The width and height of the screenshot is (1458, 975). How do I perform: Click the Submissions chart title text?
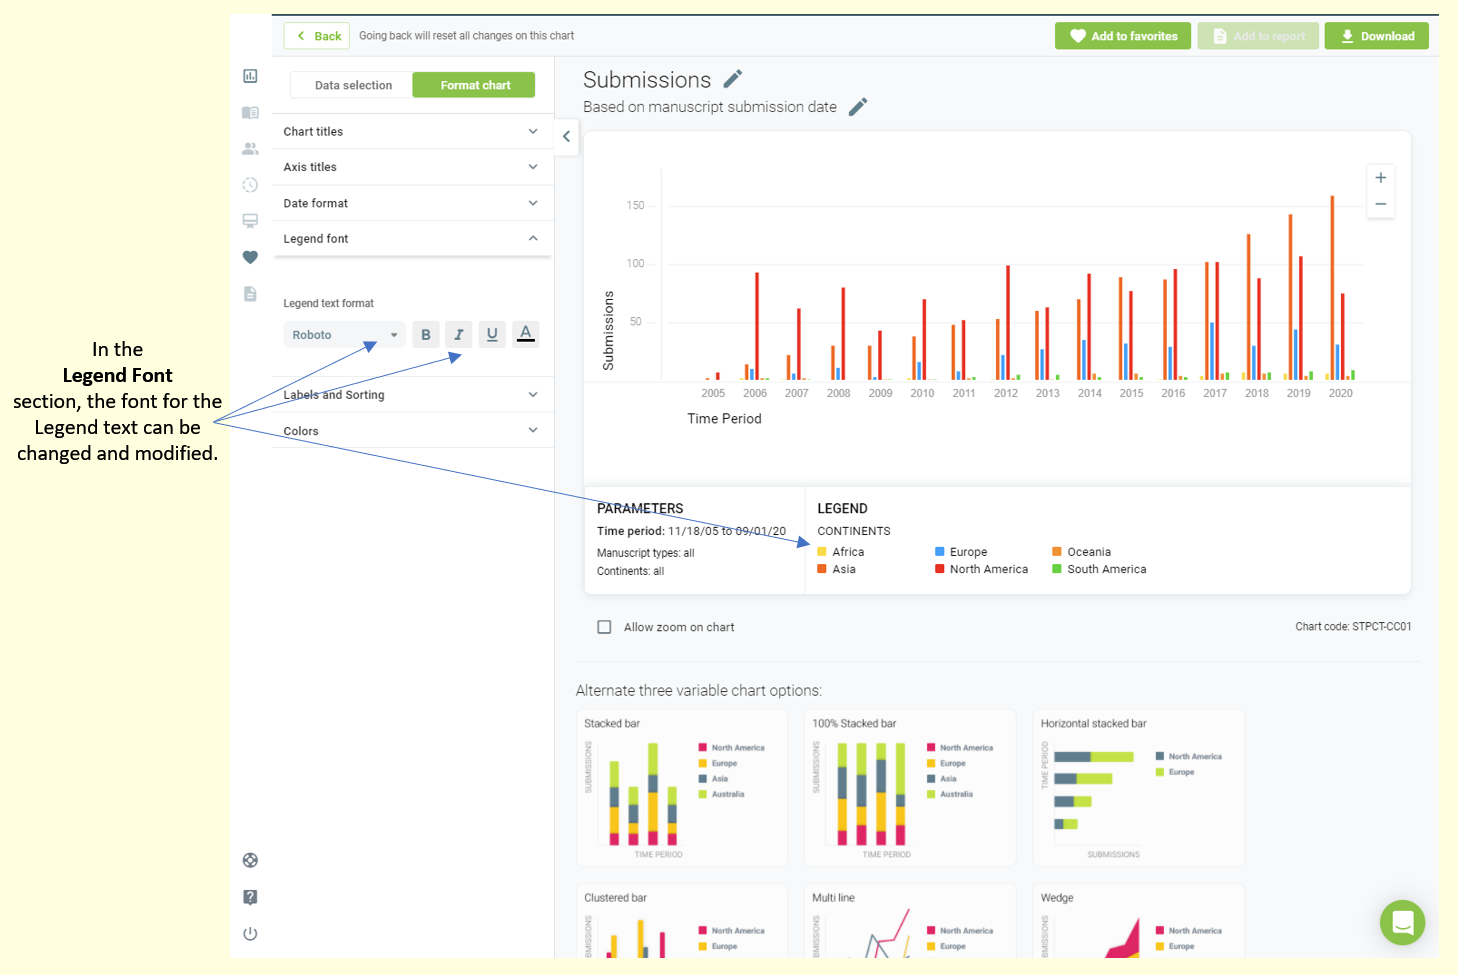tap(647, 80)
